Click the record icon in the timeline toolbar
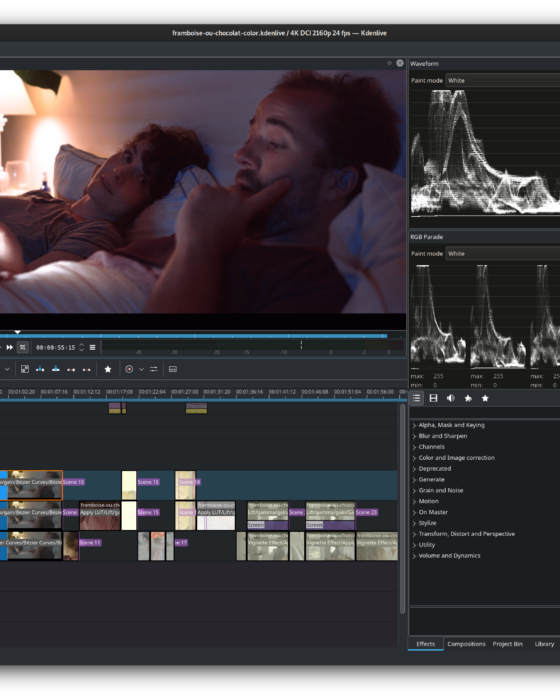Screen dimensions: 560x700 (x=129, y=369)
